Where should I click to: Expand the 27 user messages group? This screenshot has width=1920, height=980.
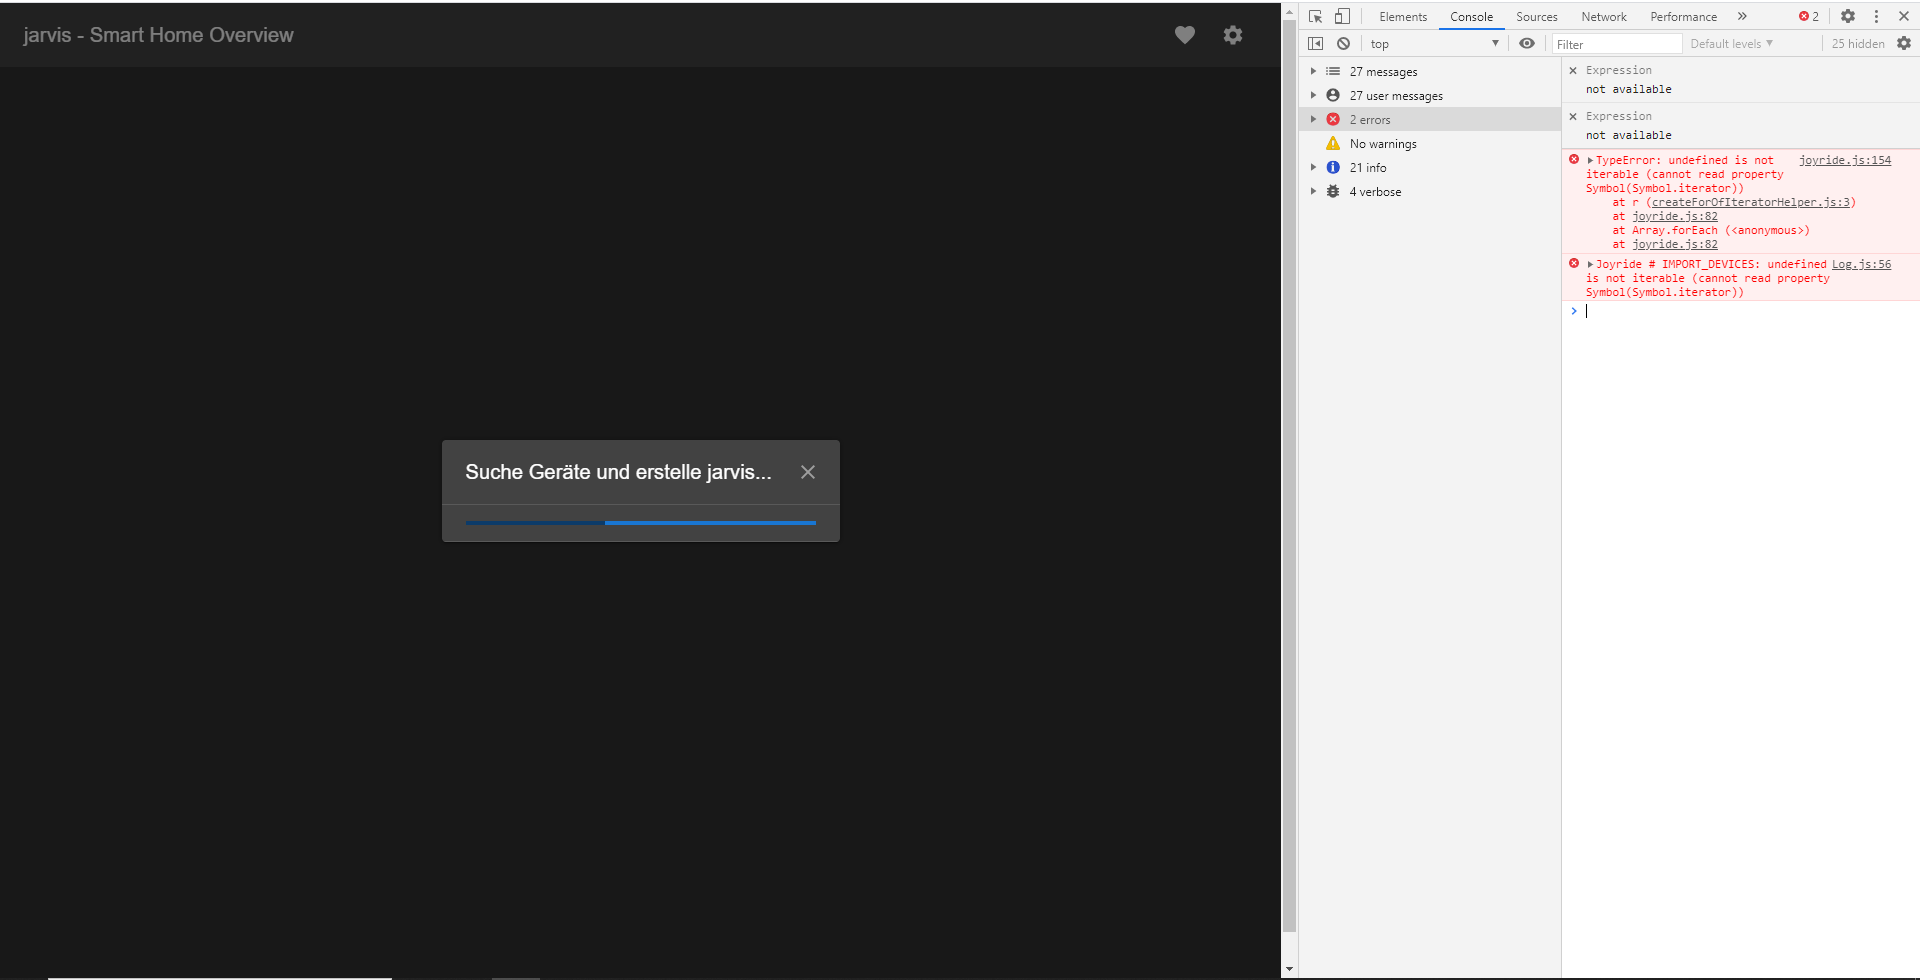[1313, 96]
